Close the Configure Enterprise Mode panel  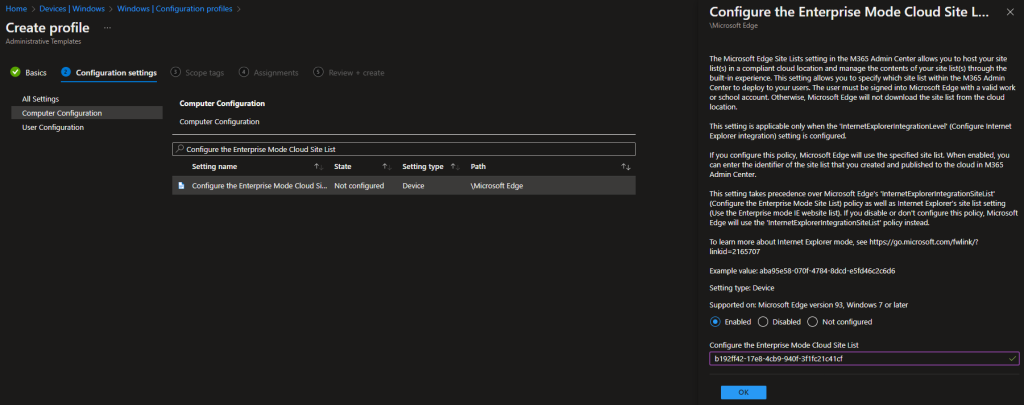1010,12
